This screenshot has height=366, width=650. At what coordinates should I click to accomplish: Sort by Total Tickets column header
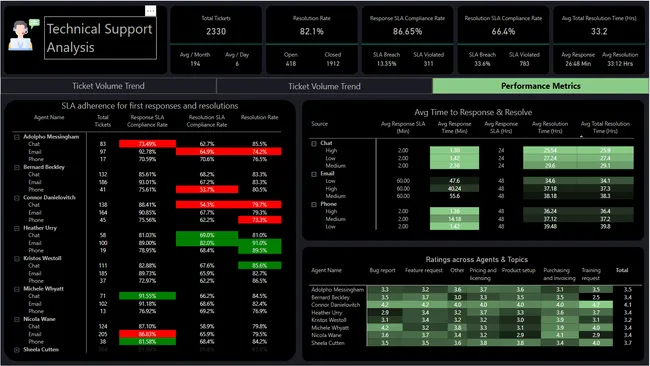point(102,121)
